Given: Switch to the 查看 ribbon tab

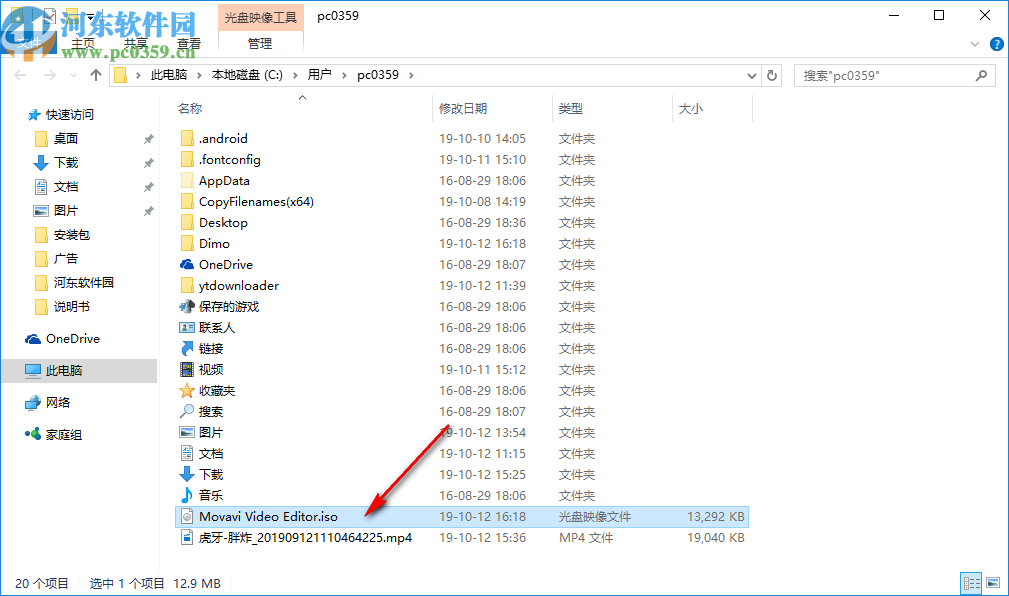Looking at the screenshot, I should [x=190, y=42].
